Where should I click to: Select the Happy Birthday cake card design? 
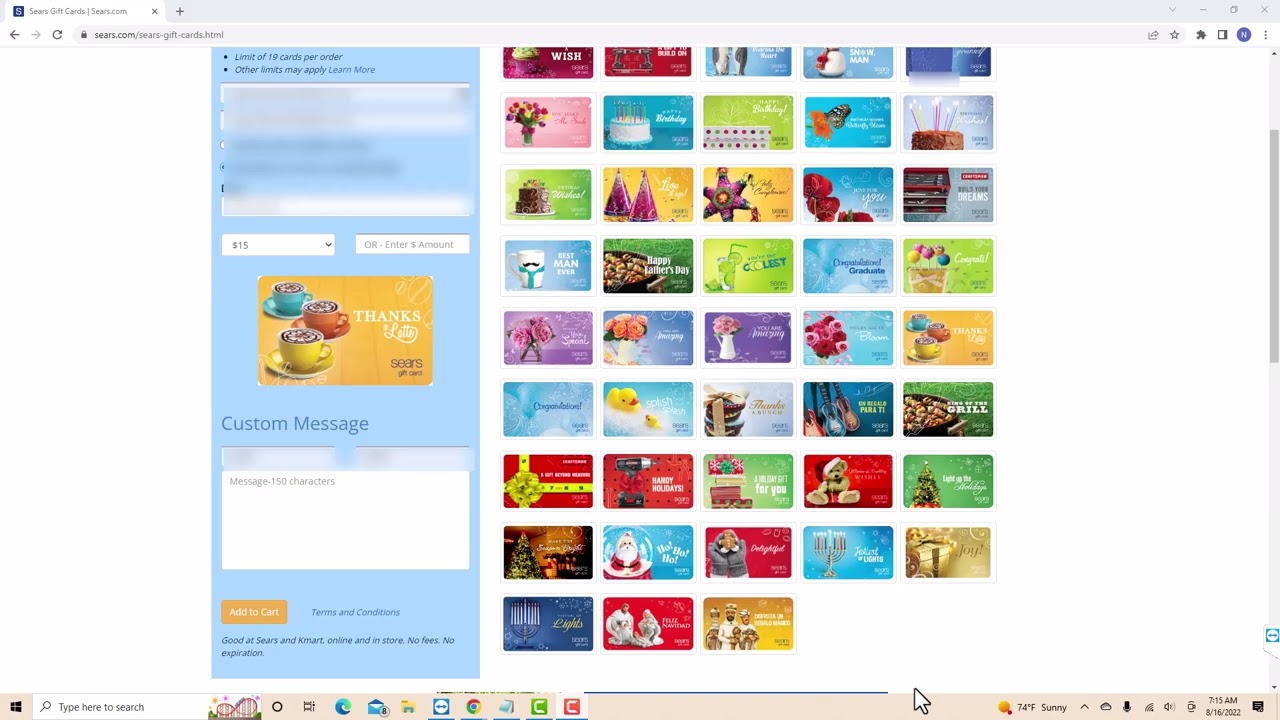tap(648, 122)
